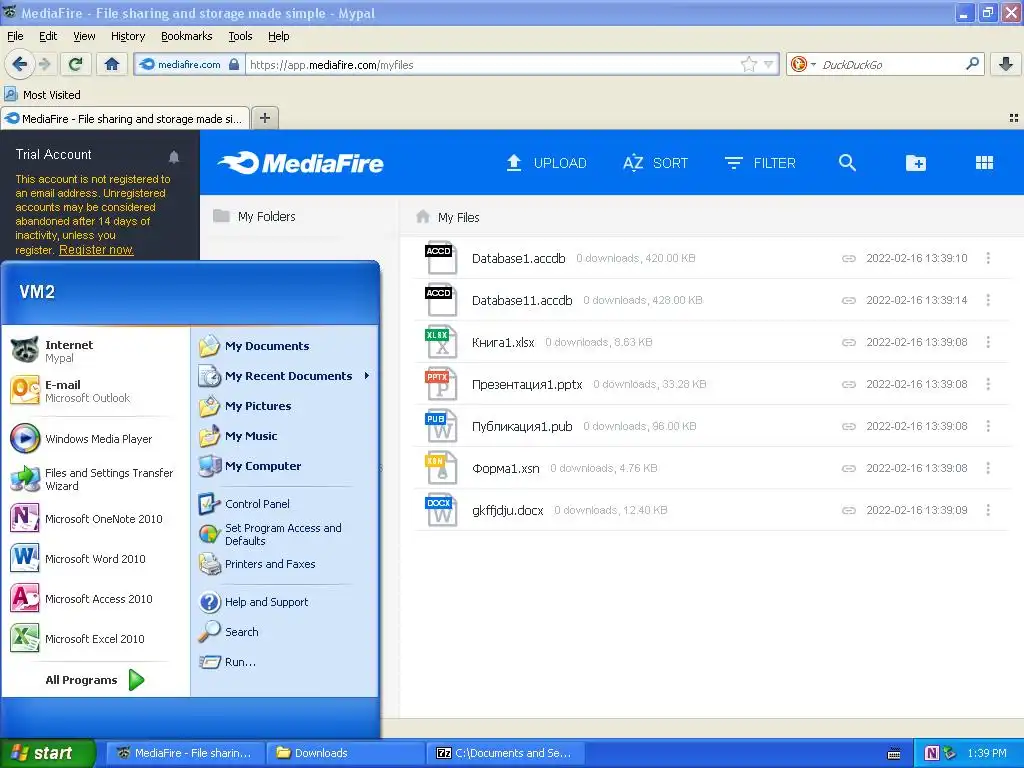The image size is (1024, 768).
Task: Click the PPTX file icon of Презентация1.pptx
Action: (x=441, y=384)
